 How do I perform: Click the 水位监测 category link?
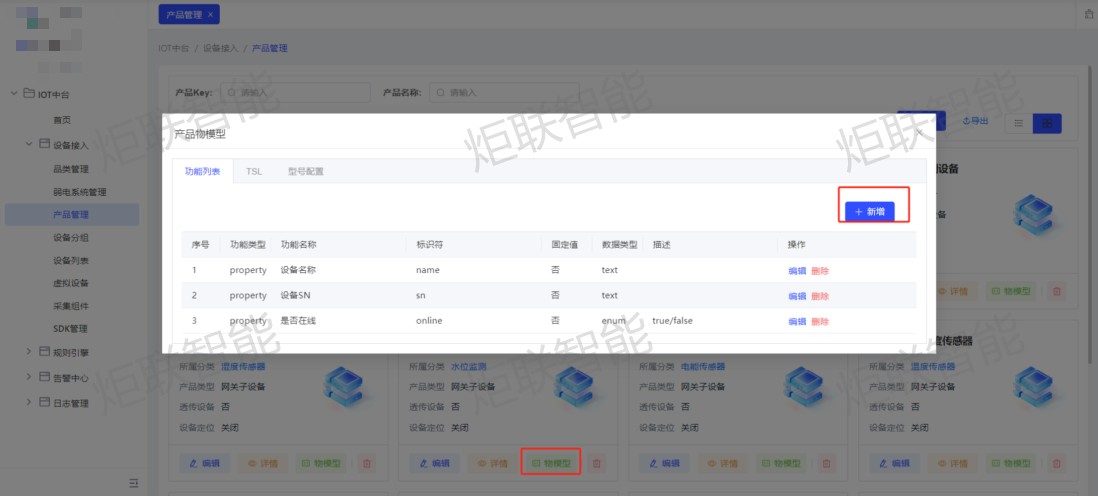coord(468,366)
